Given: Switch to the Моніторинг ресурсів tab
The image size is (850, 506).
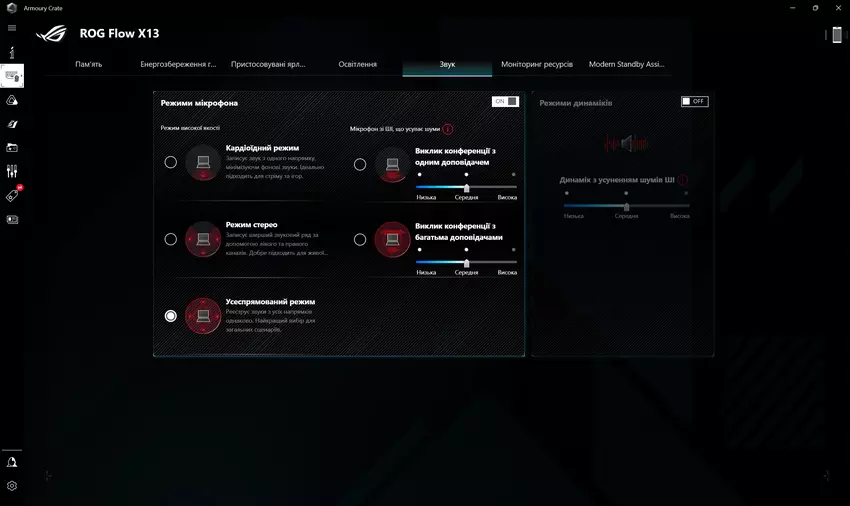Looking at the screenshot, I should [537, 64].
